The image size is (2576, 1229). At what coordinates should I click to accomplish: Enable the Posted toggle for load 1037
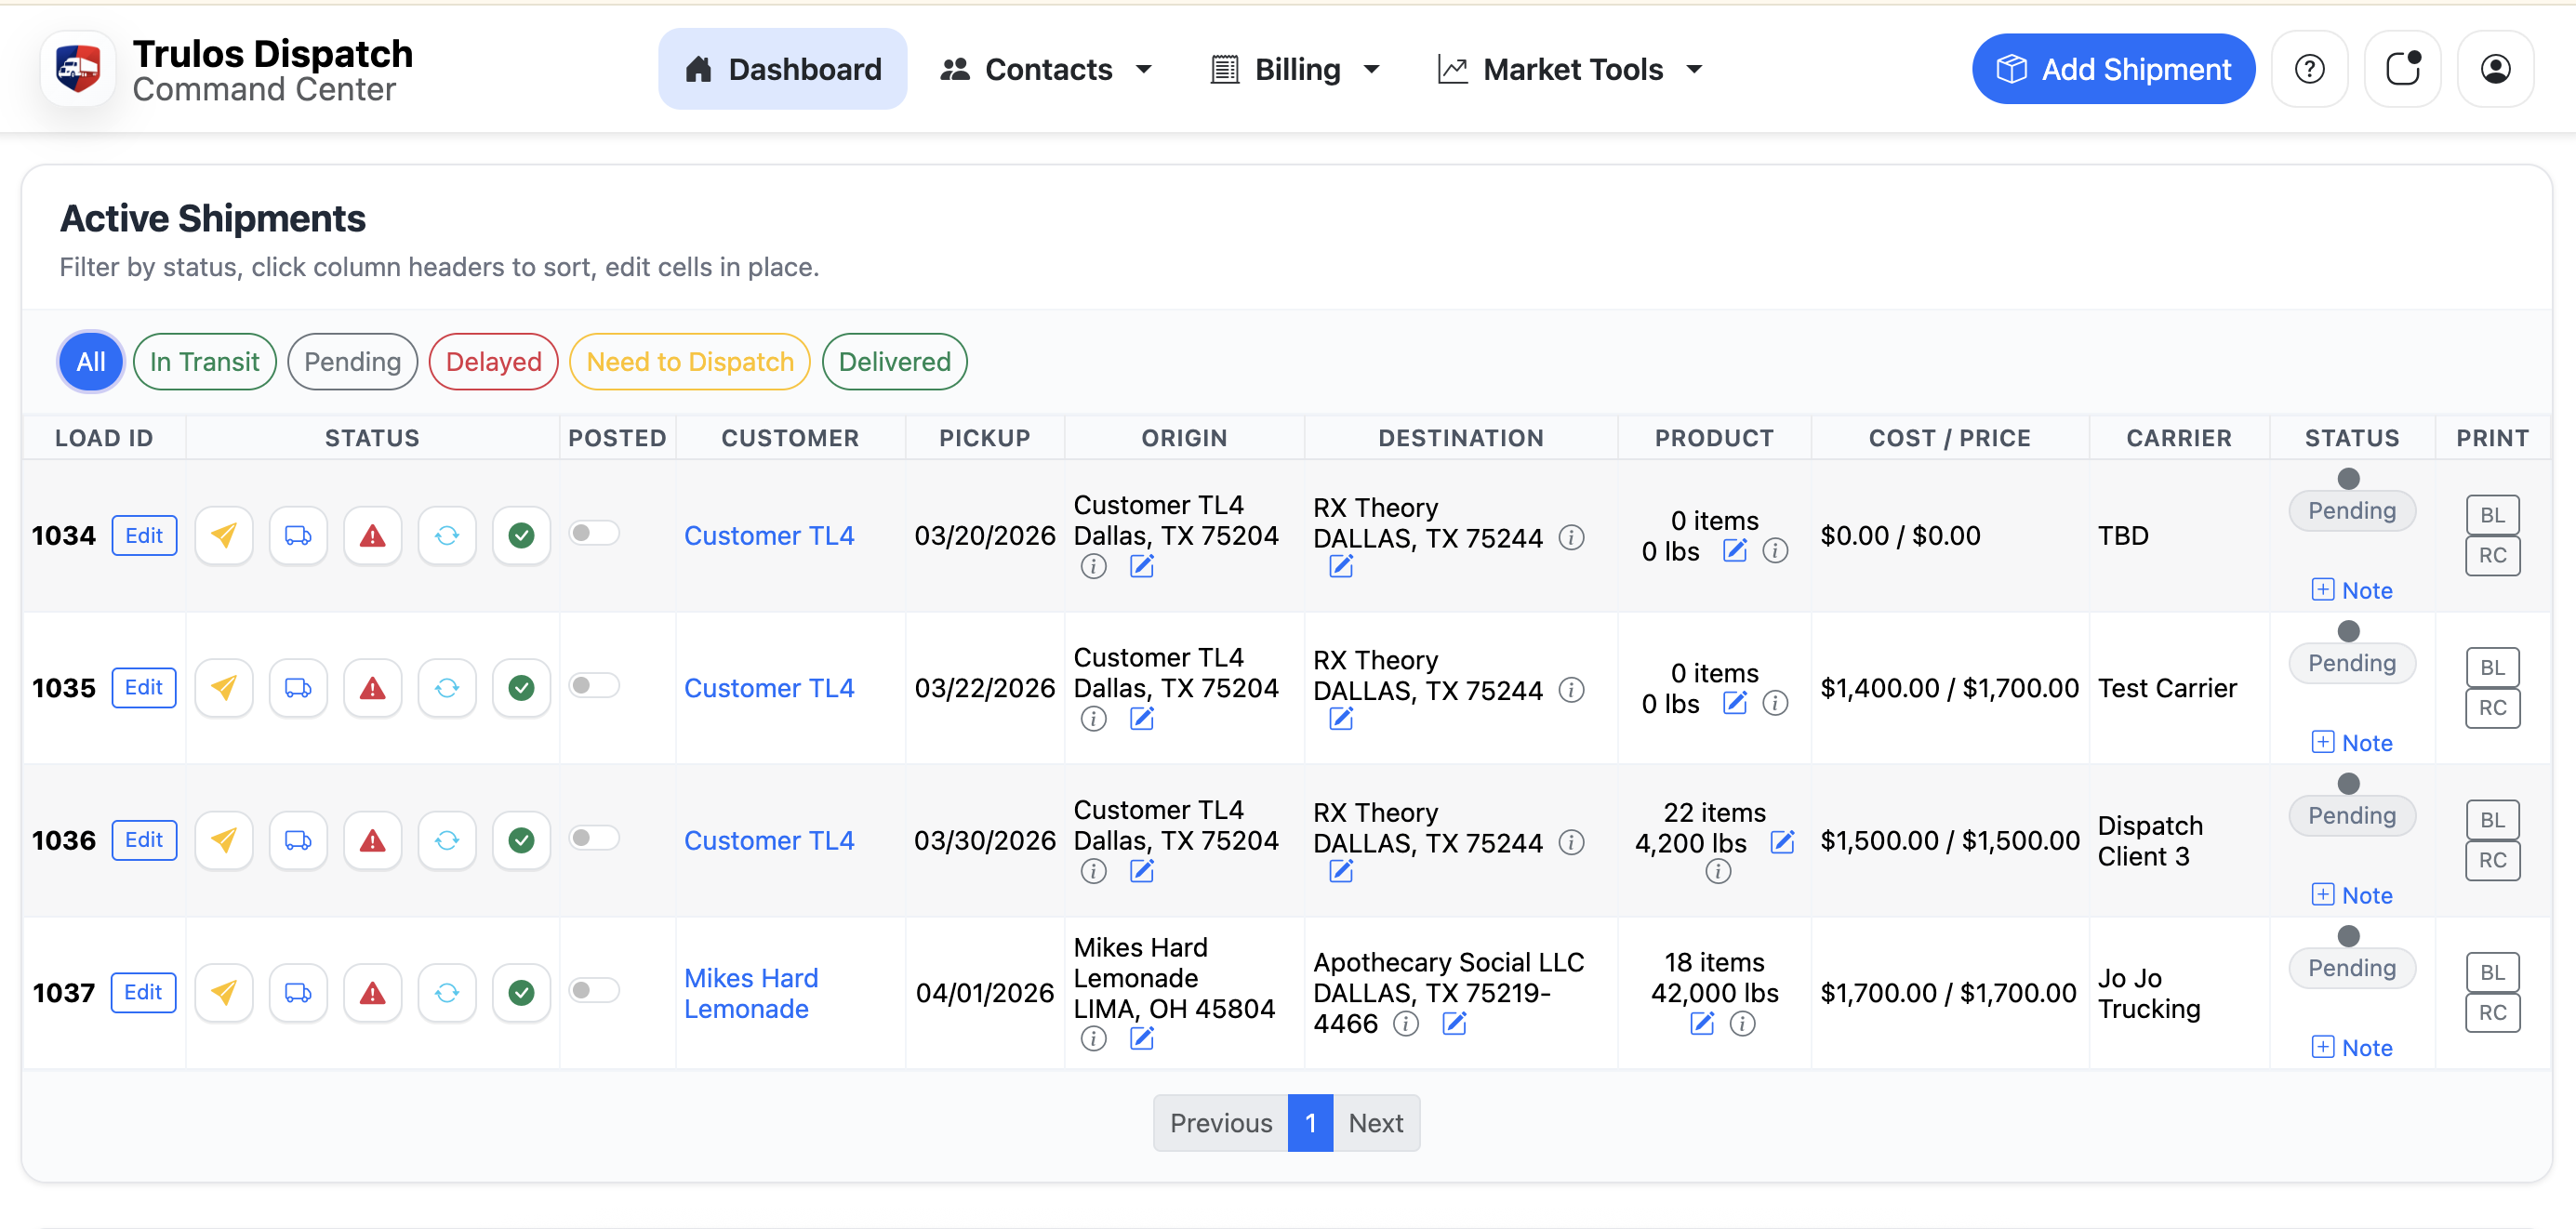coord(595,991)
